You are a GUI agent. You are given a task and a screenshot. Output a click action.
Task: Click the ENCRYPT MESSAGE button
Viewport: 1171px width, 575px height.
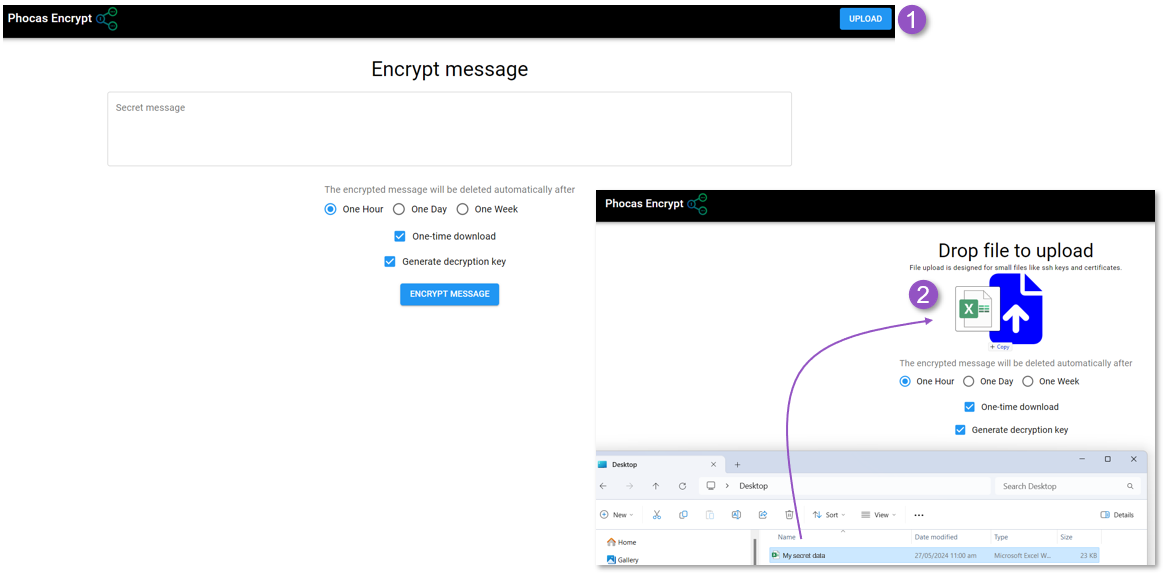pos(450,294)
